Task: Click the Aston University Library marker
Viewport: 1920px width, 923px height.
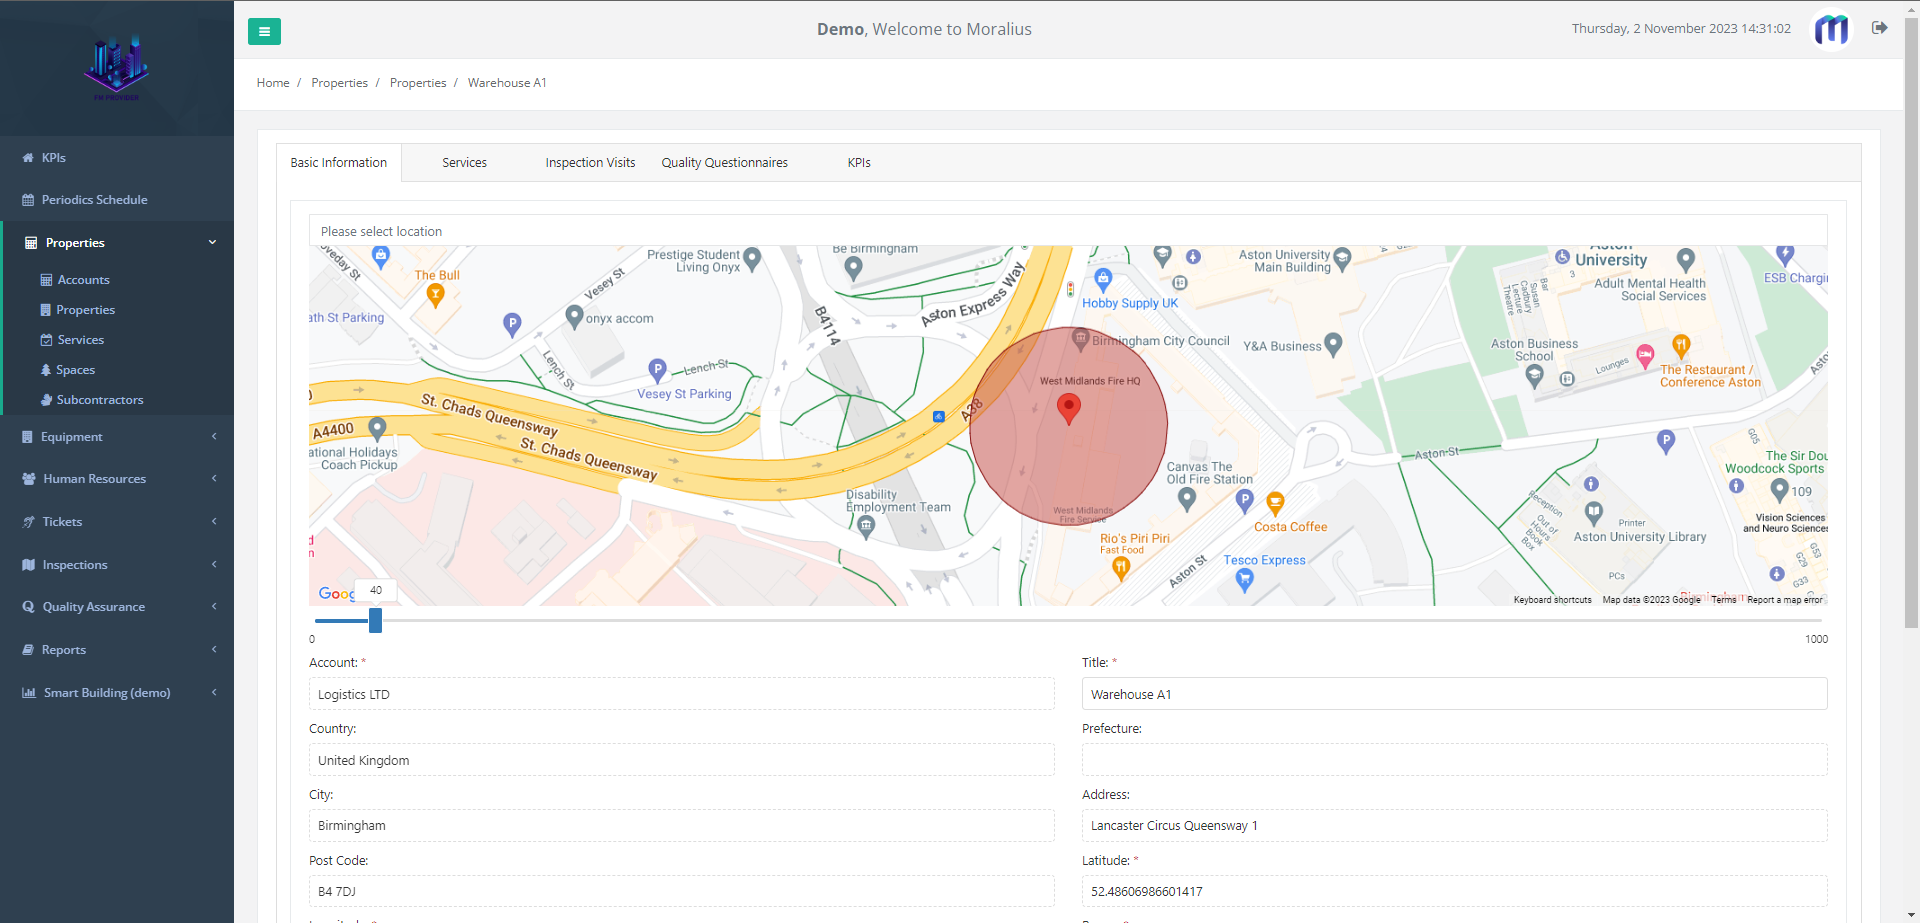Action: (x=1595, y=514)
